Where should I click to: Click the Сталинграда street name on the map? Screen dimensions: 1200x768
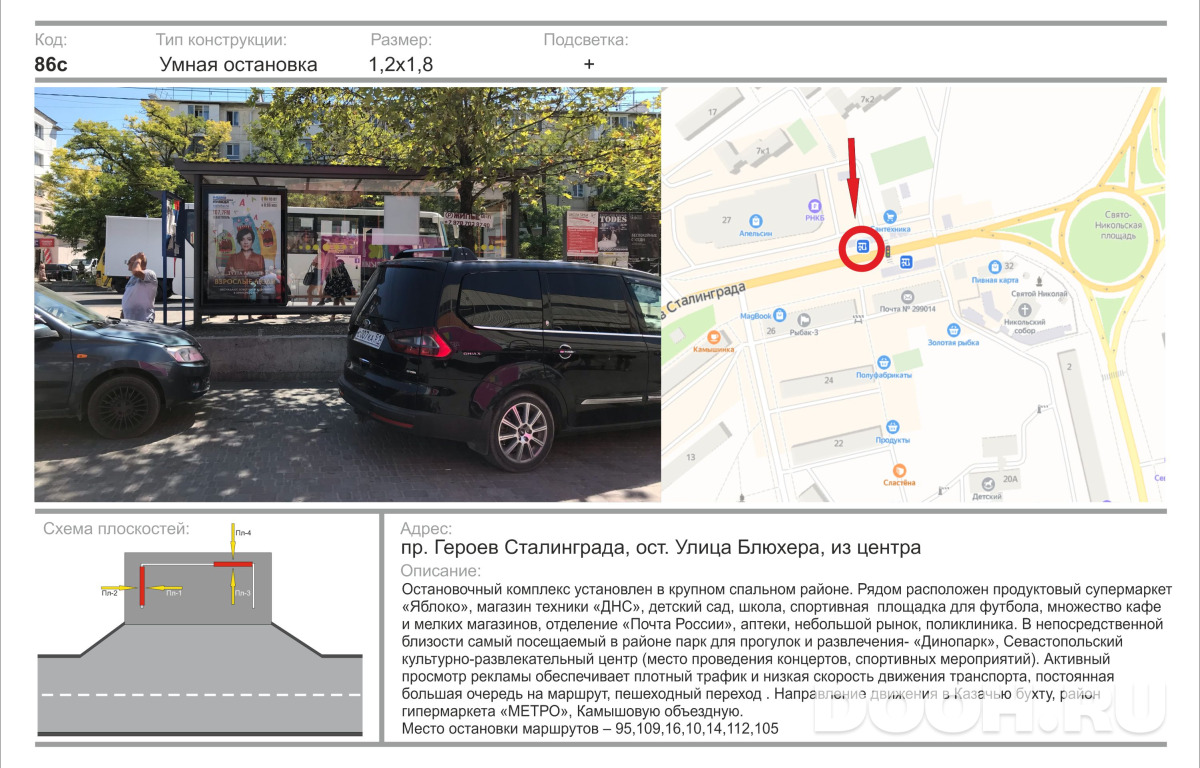coord(708,299)
